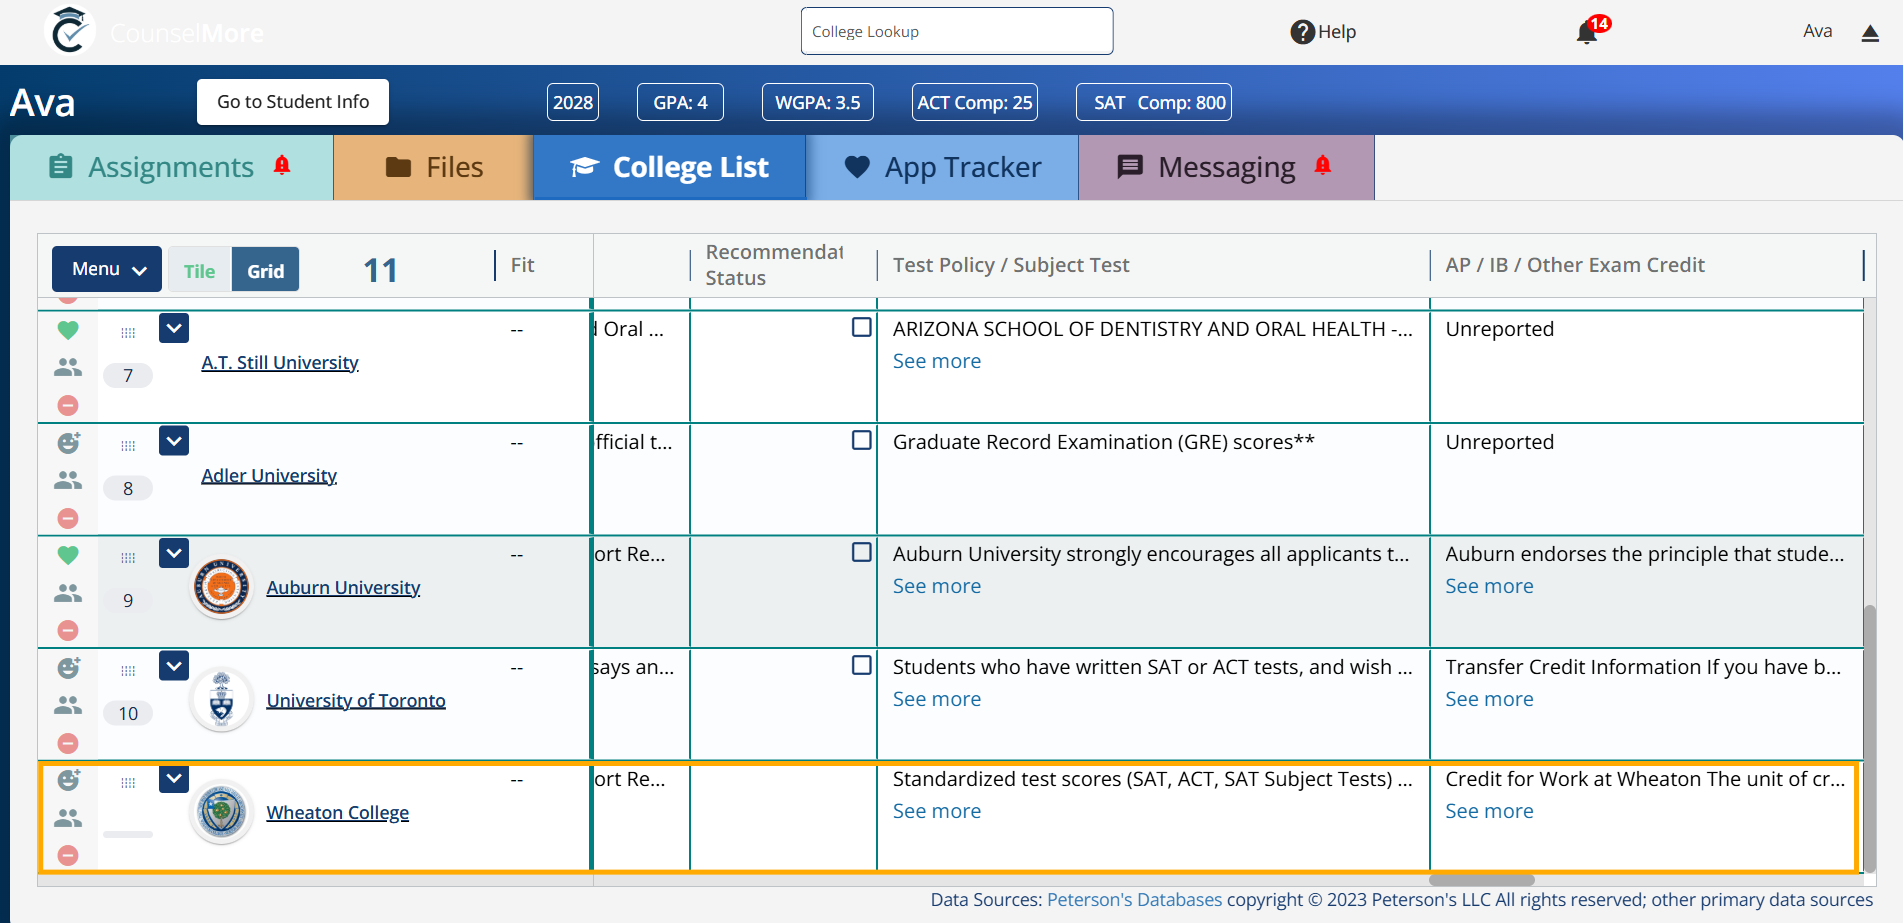
Task: Open the Auburn University link
Action: pyautogui.click(x=343, y=587)
